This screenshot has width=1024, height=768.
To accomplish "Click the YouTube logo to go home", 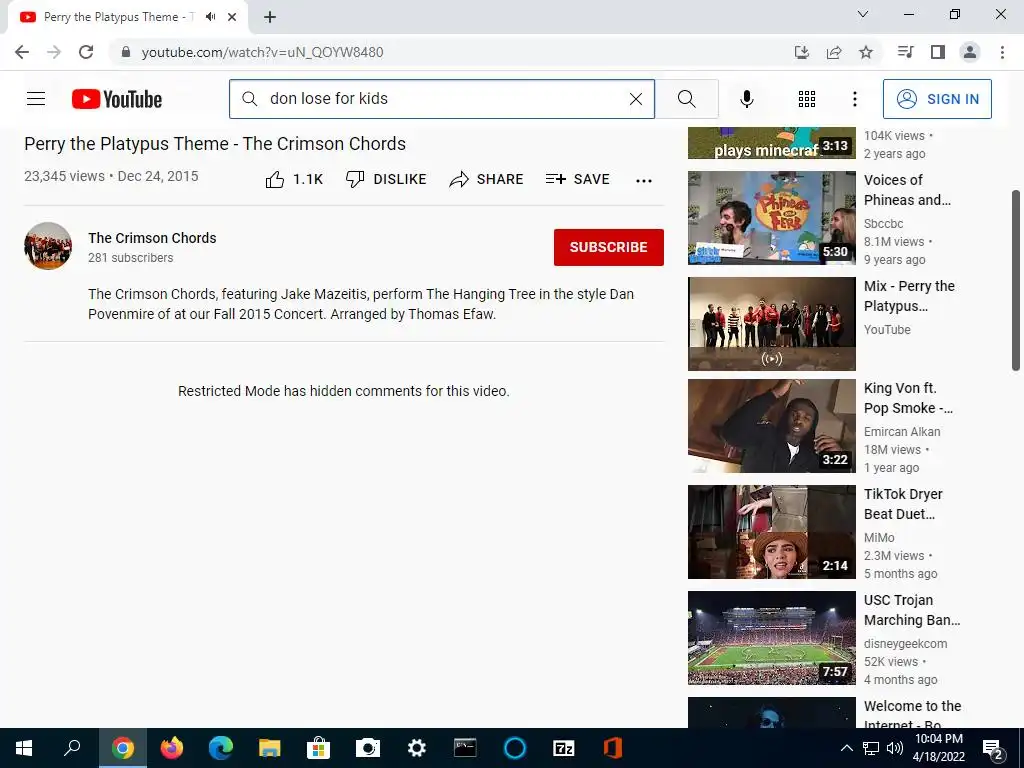I will (x=116, y=99).
